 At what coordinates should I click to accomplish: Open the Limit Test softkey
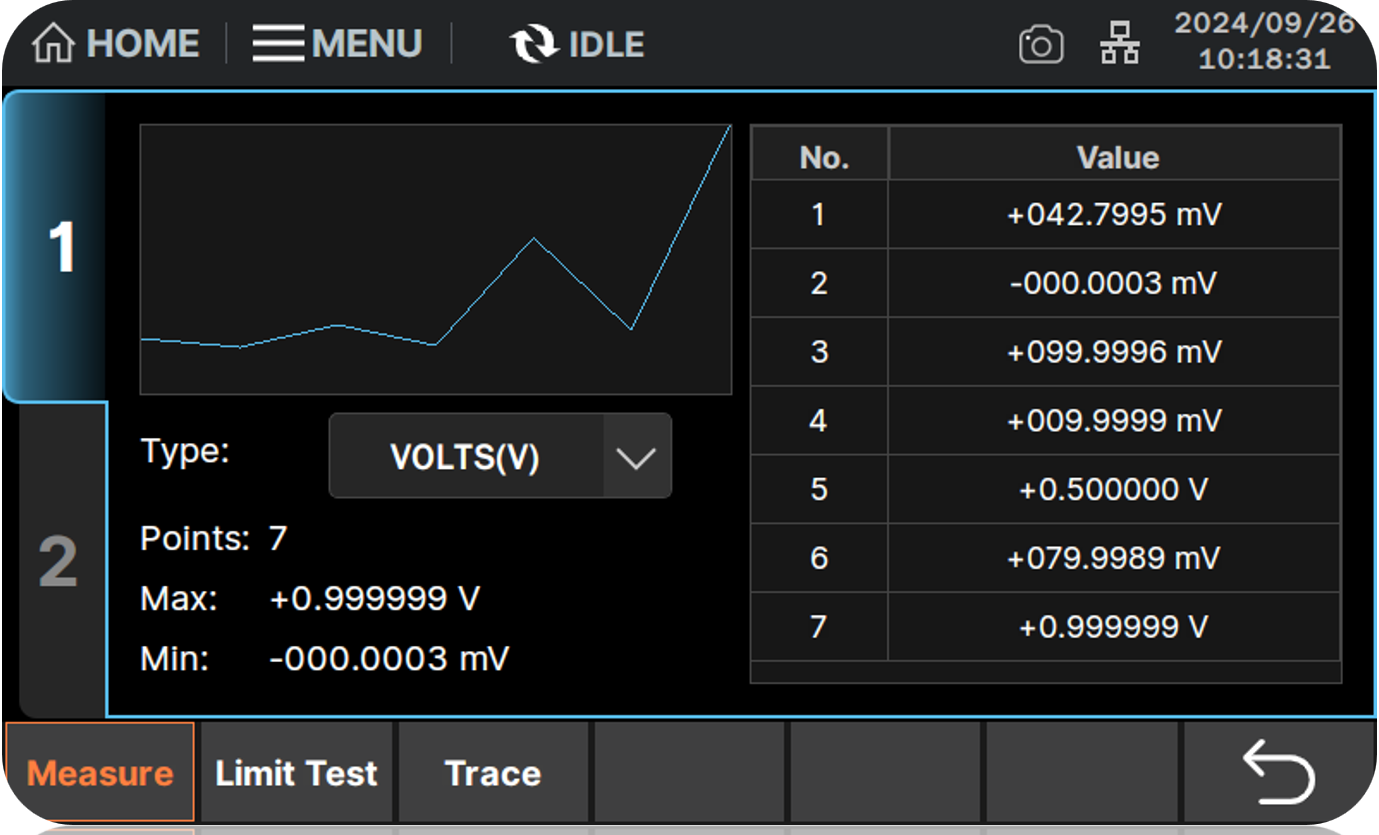[297, 773]
